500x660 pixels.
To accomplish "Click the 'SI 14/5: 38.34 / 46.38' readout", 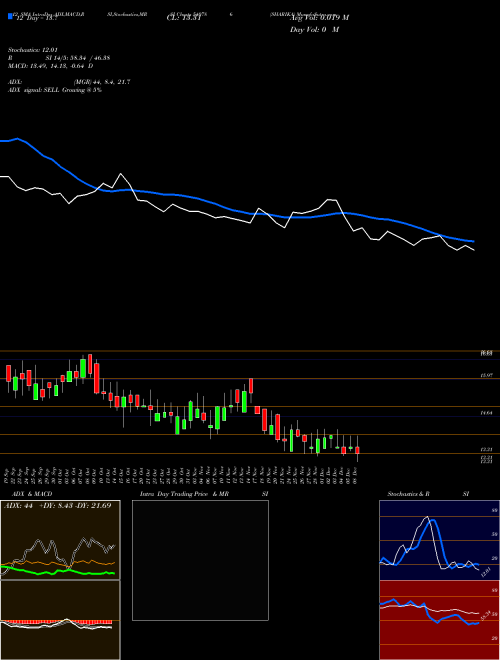I will click(78, 58).
